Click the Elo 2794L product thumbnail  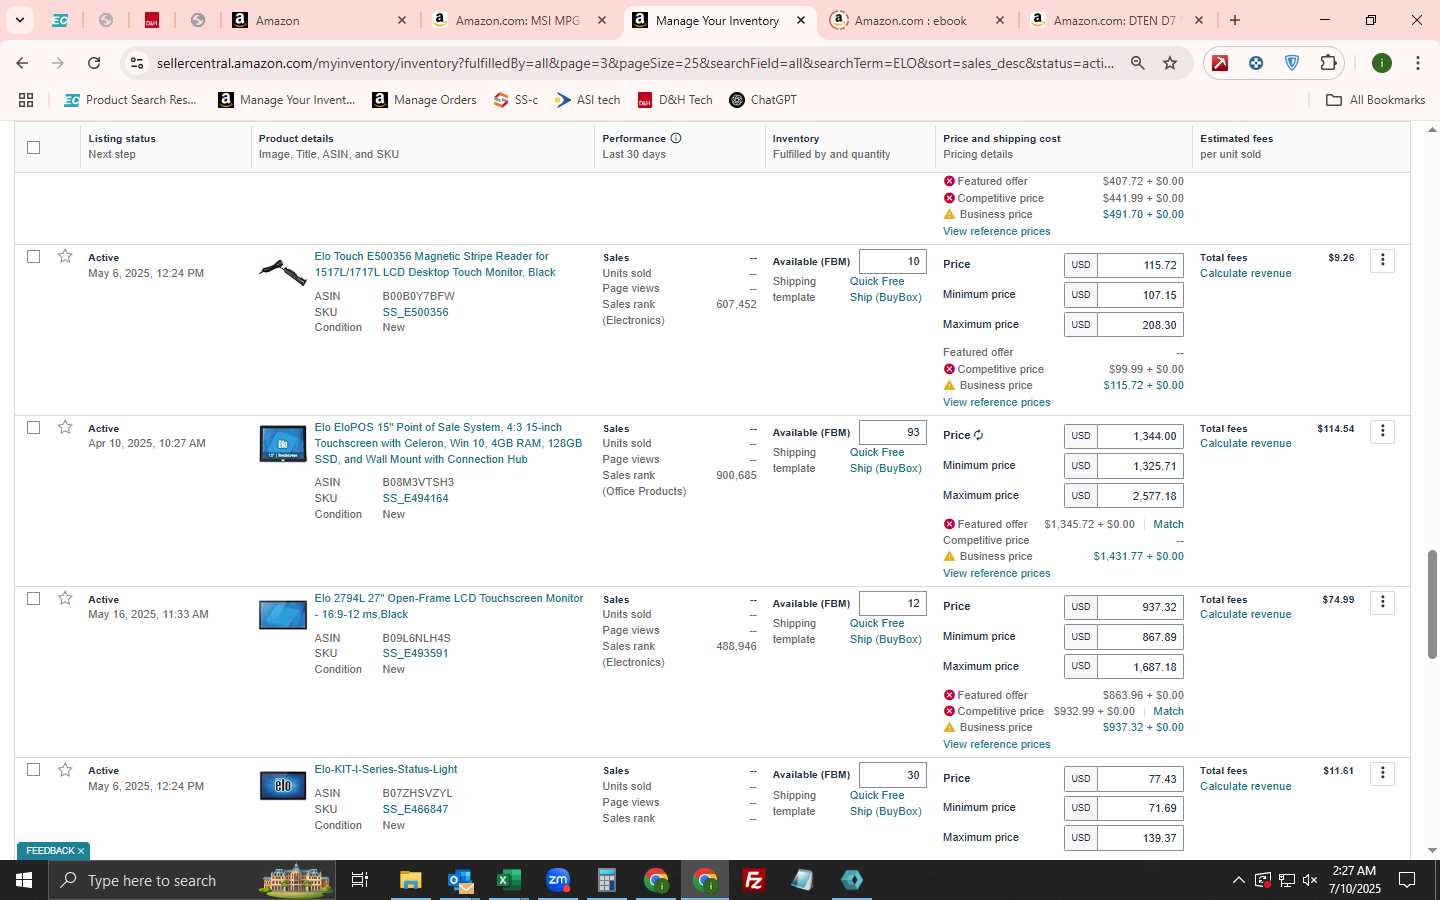click(283, 614)
